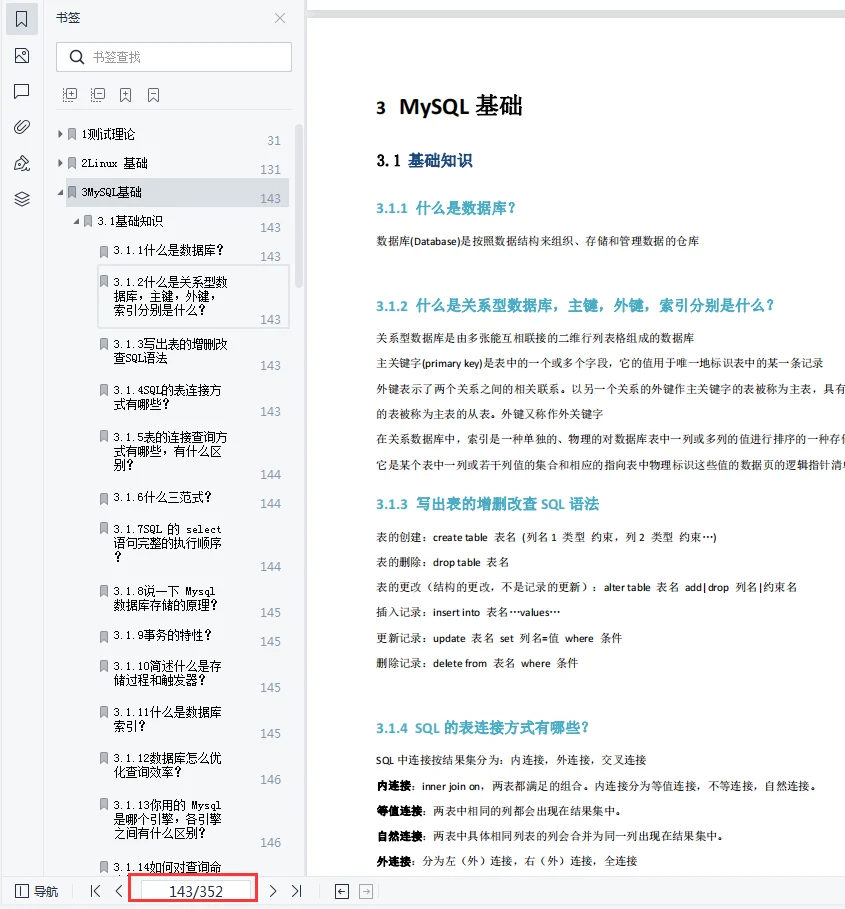Screen dimensions: 845x909
Task: Expand all bookmarks with plus icon
Action: point(69,93)
